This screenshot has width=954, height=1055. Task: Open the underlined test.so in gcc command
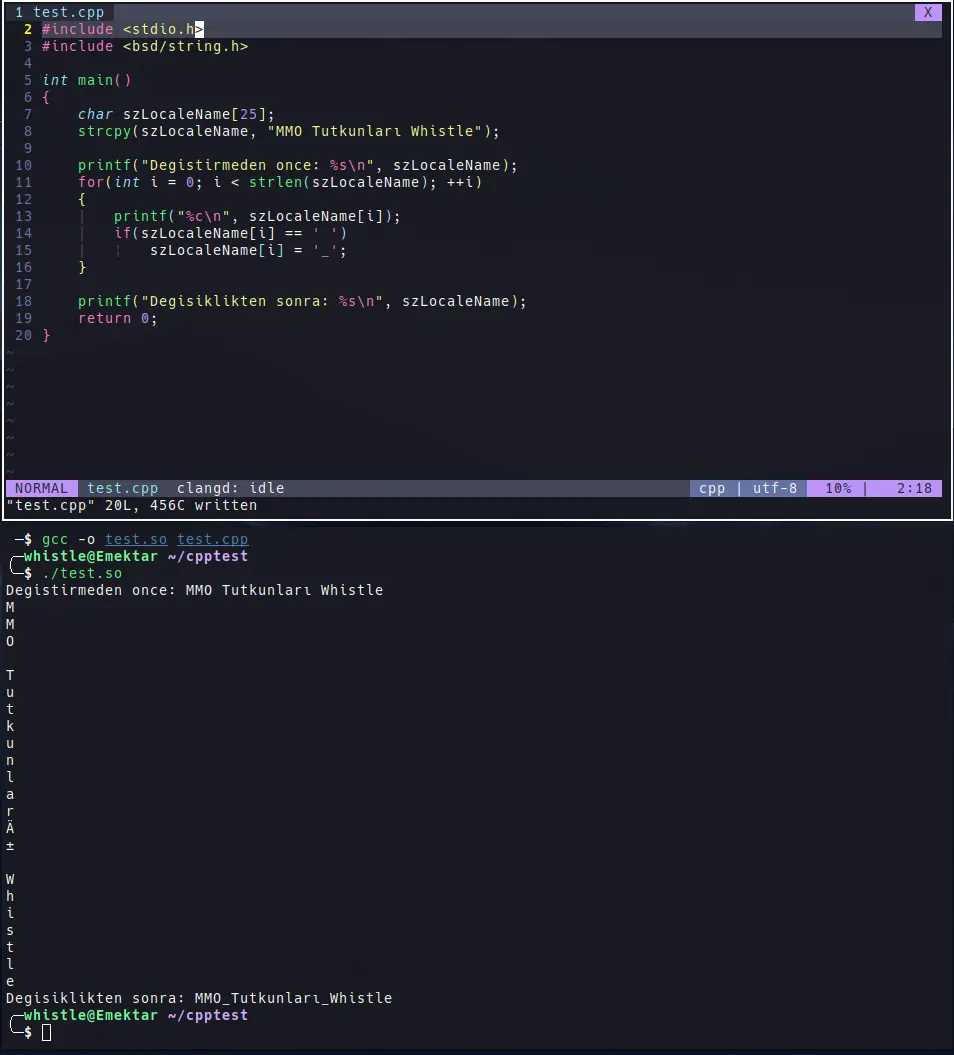(x=136, y=539)
